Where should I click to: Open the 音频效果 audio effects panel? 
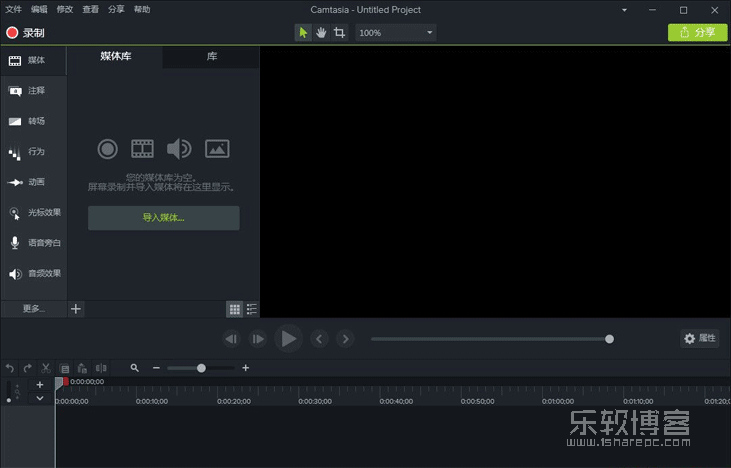tap(34, 274)
